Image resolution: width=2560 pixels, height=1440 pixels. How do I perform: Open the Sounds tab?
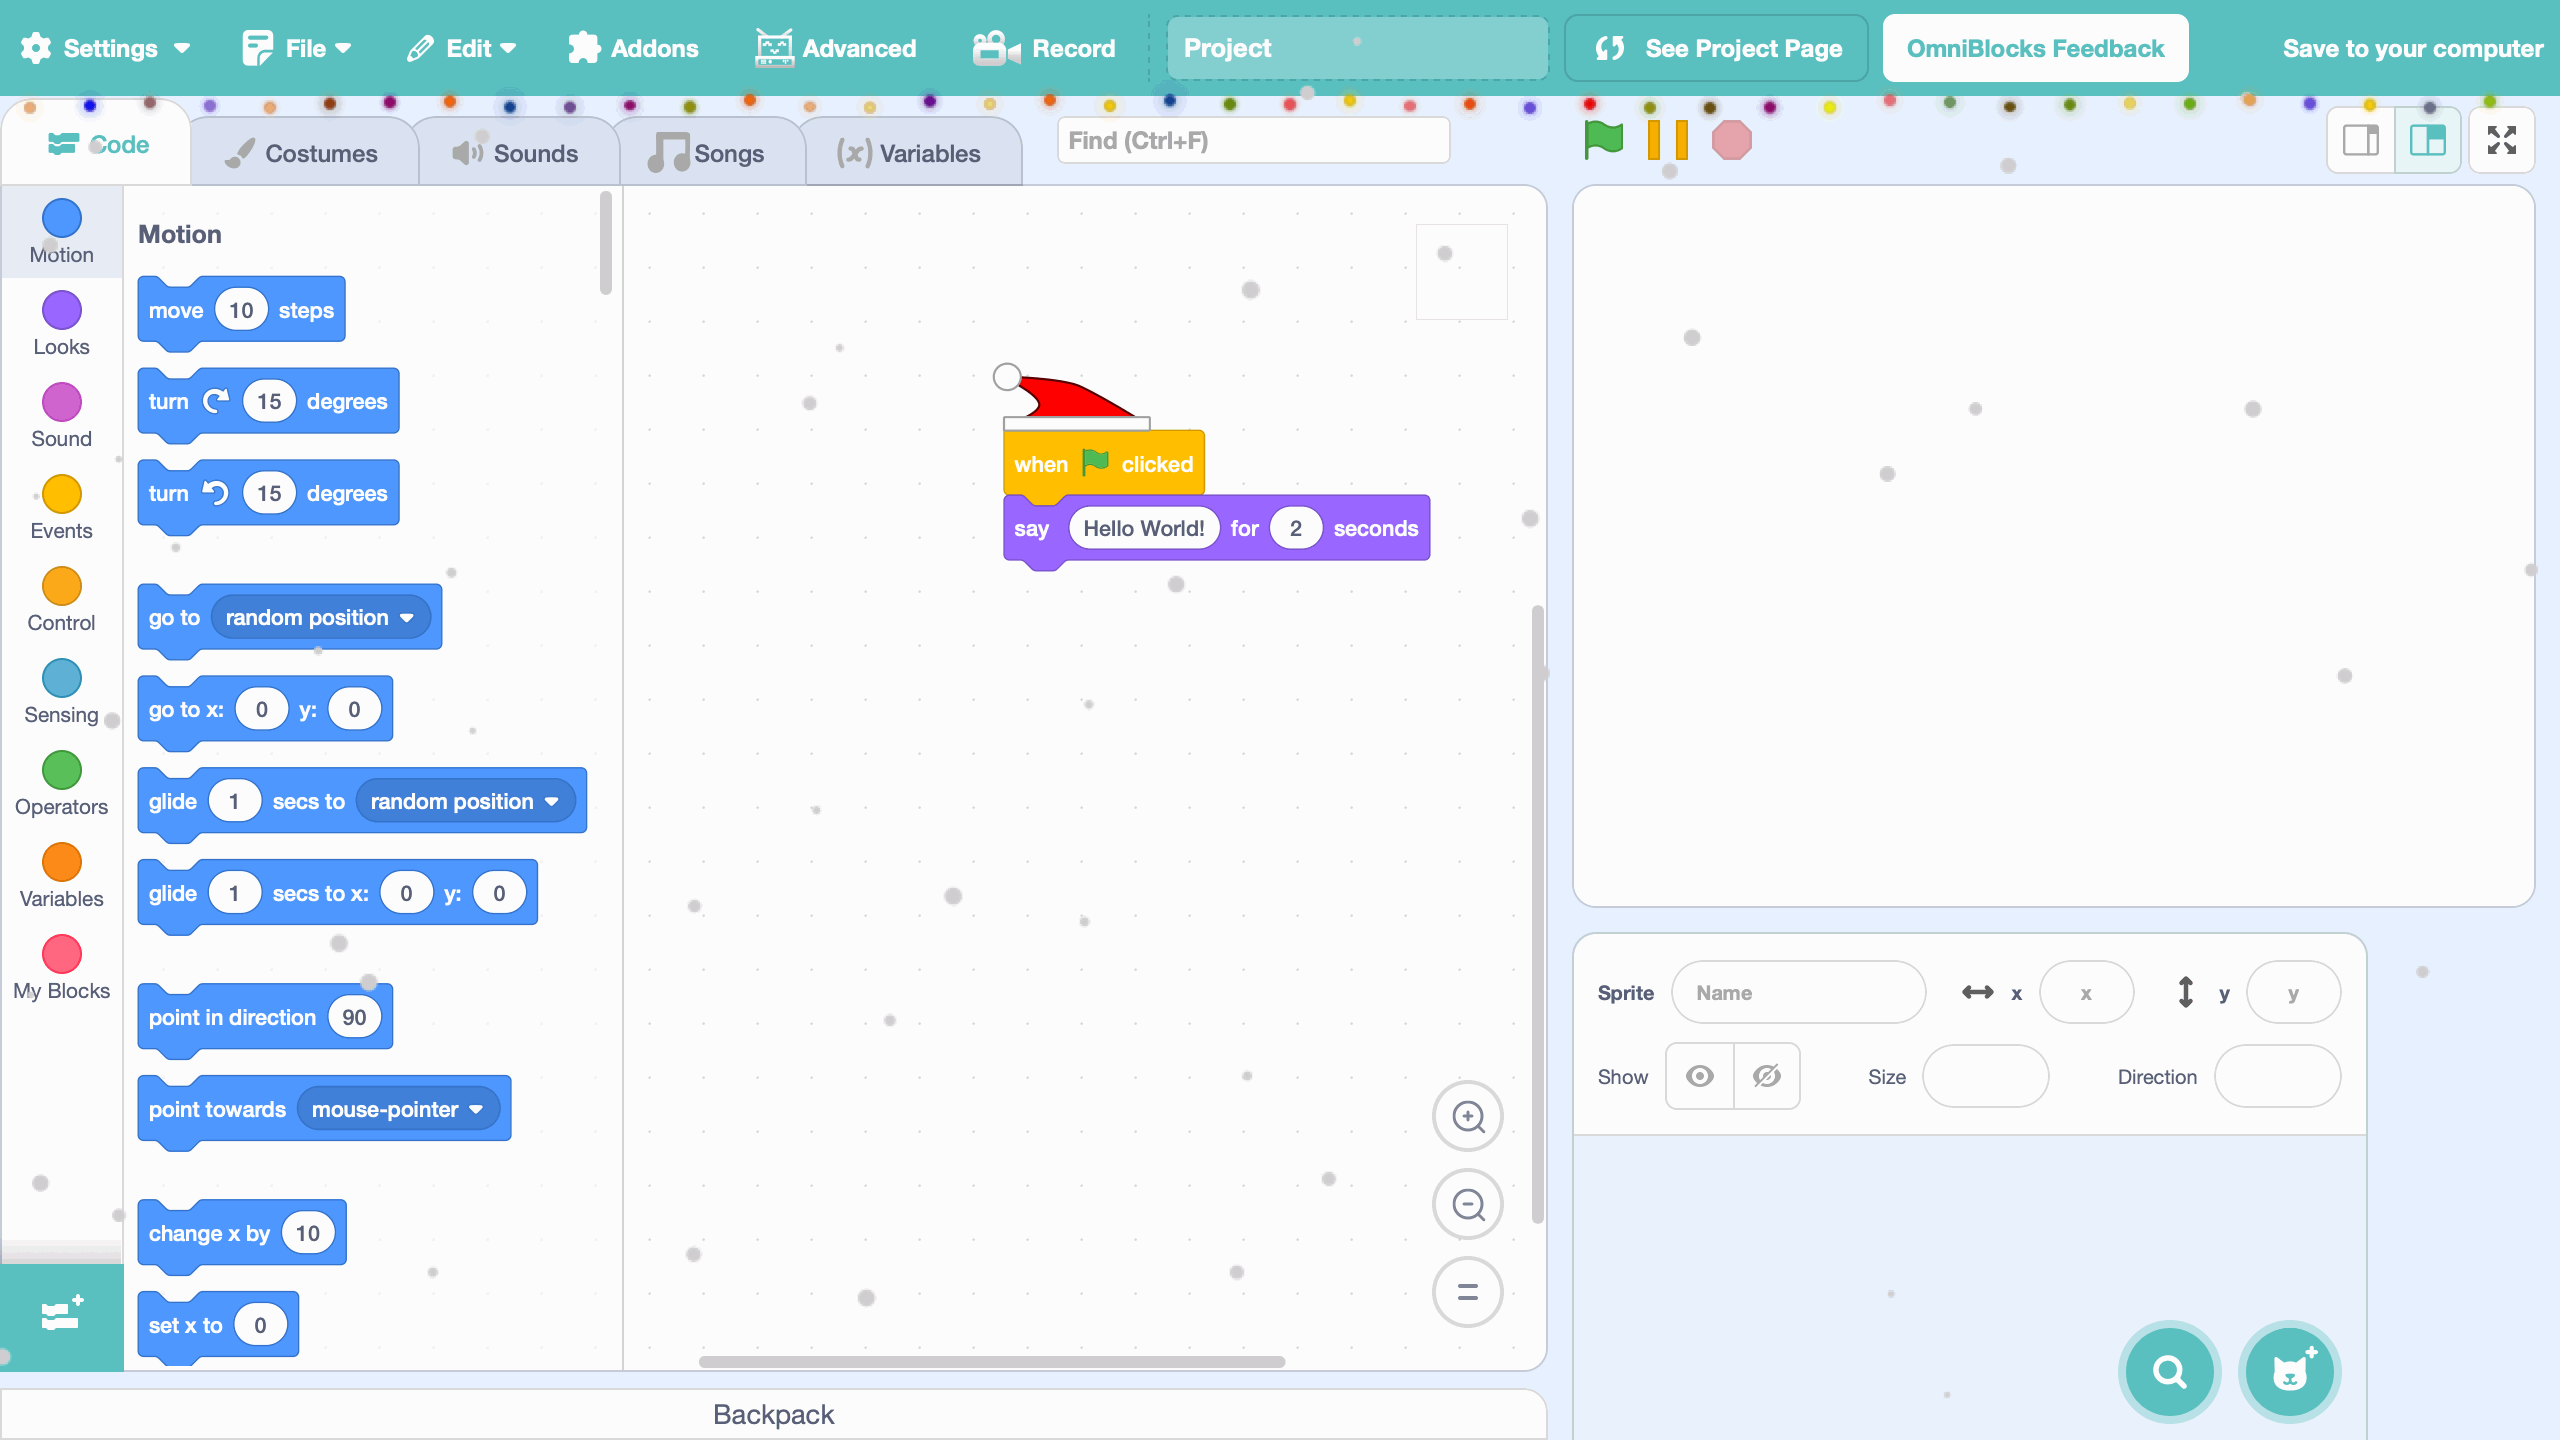[516, 153]
